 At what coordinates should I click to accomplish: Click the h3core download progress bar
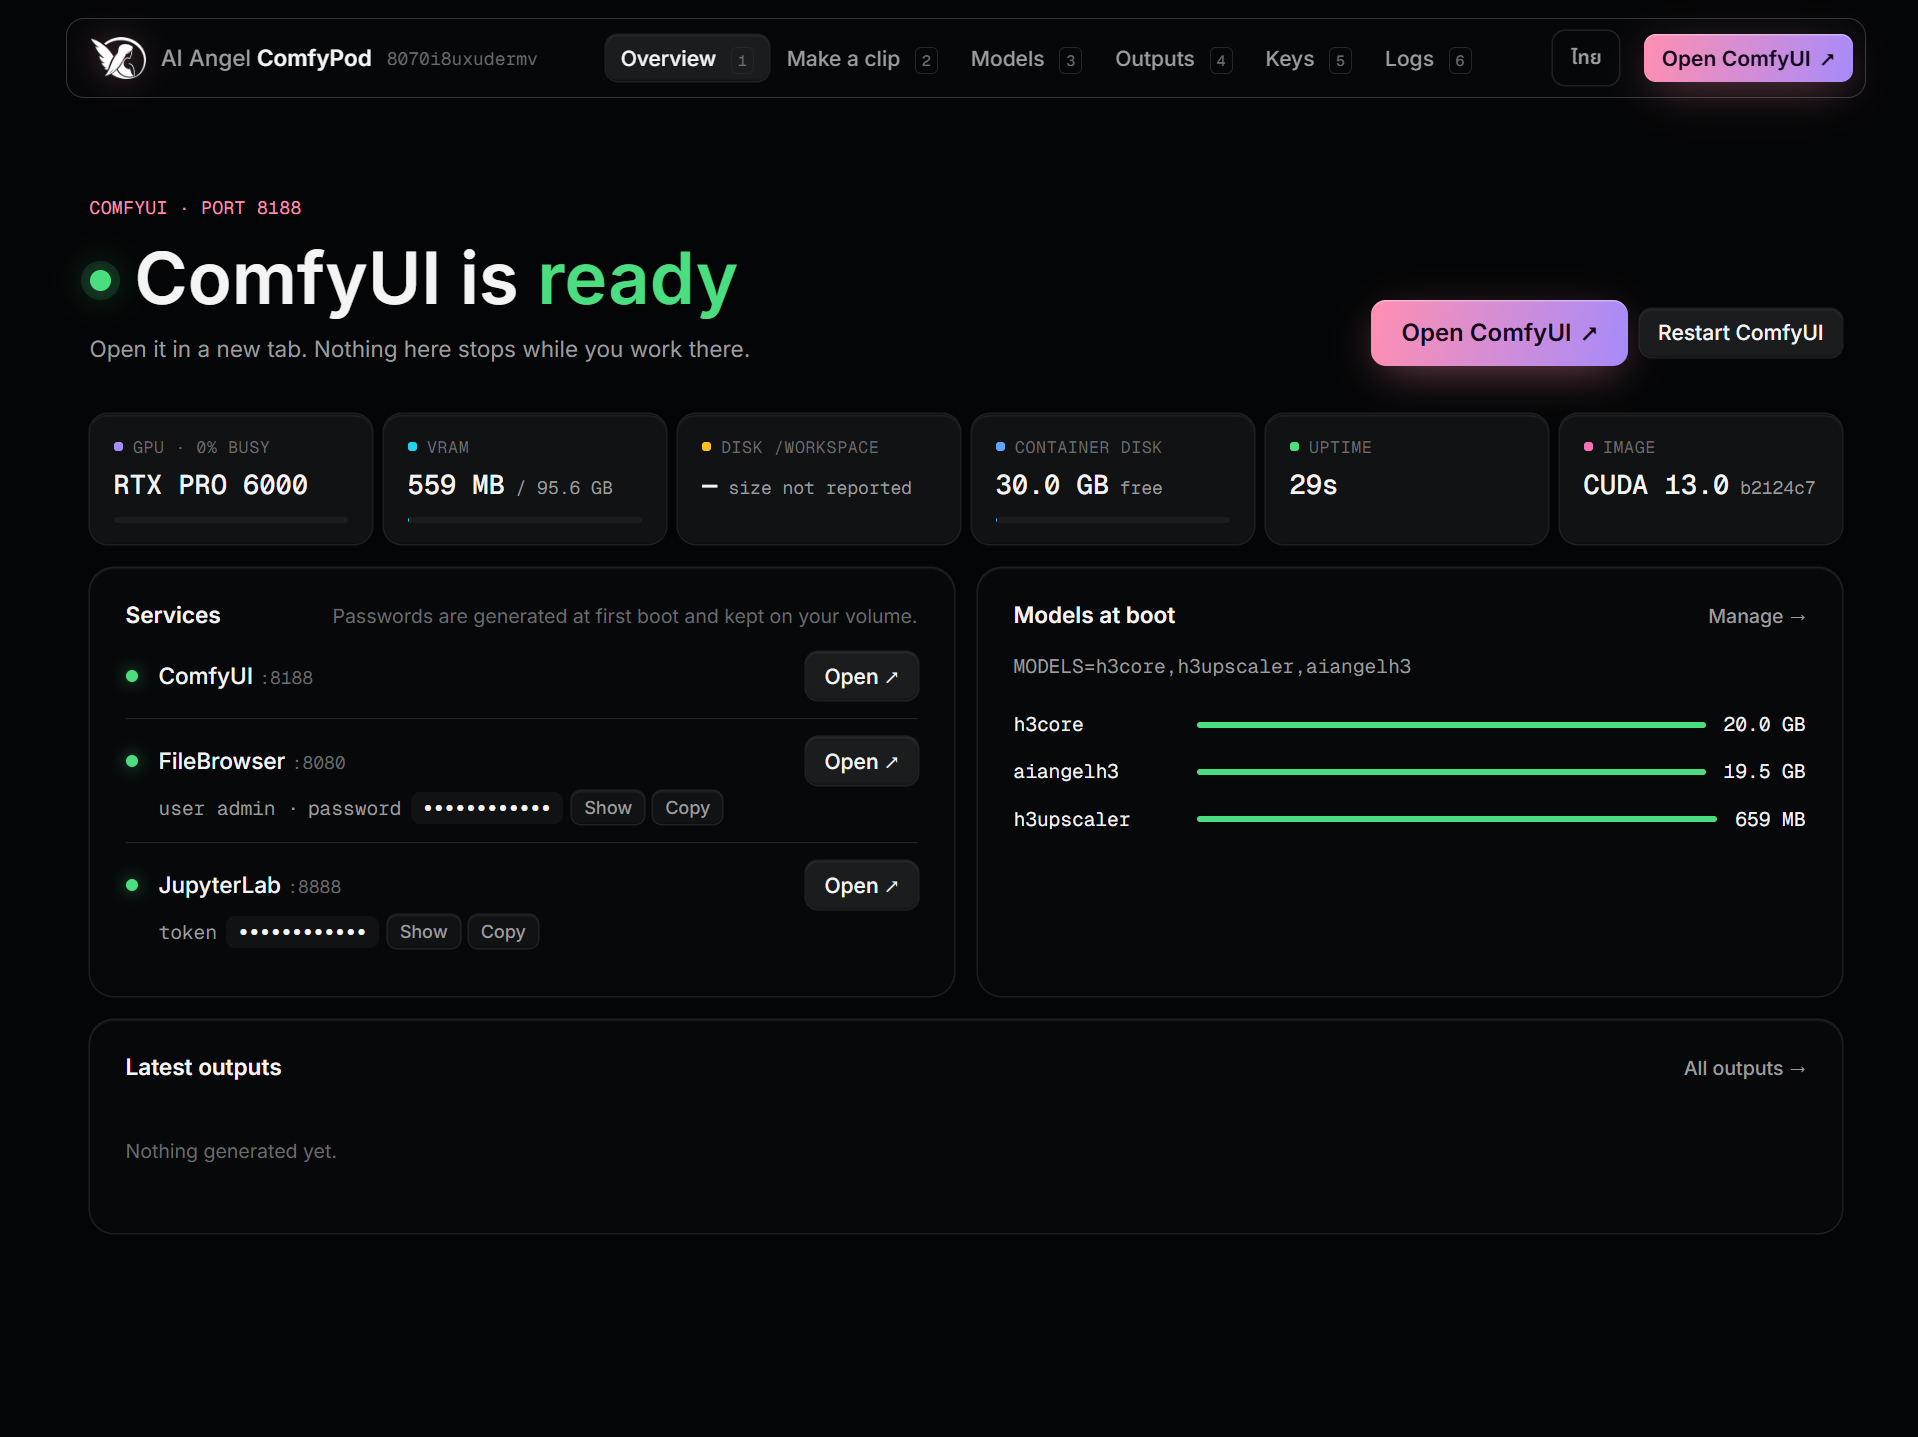point(1450,725)
